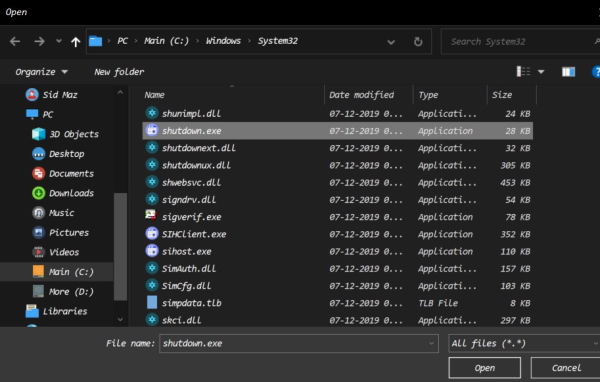
Task: Select PC in the address breadcrumb
Action: point(122,41)
